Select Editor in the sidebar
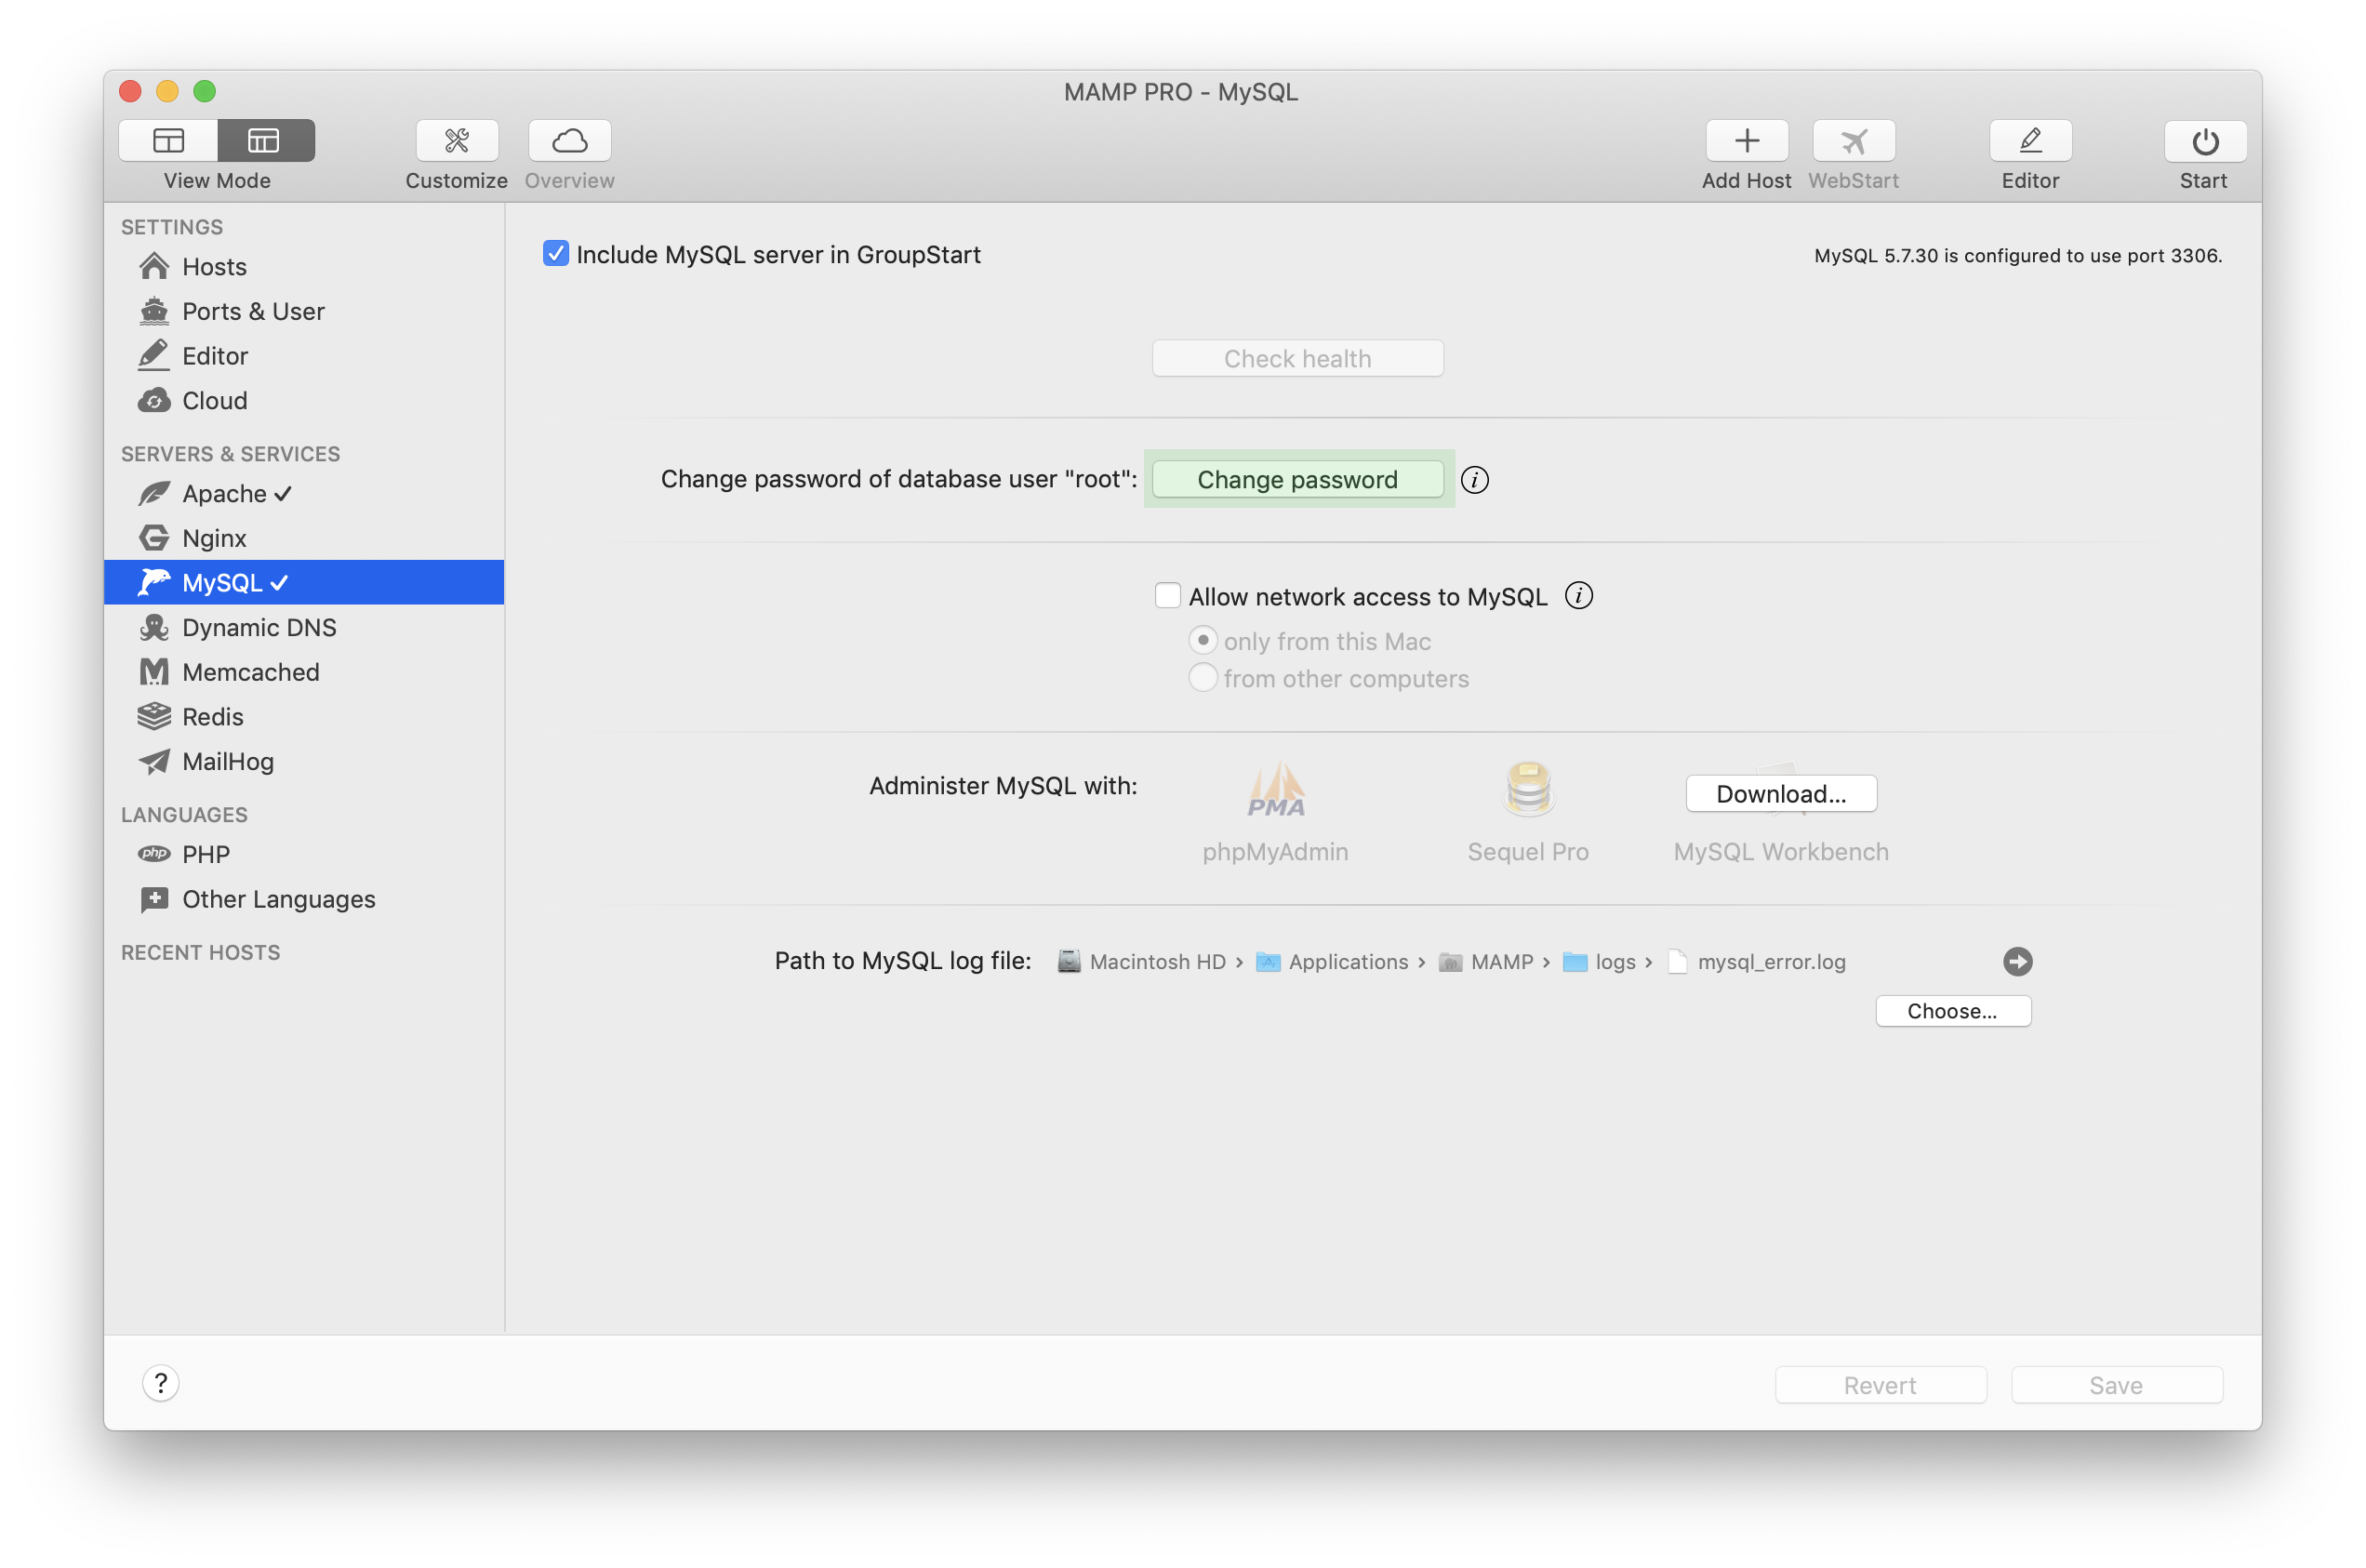The image size is (2366, 1568). [304, 356]
